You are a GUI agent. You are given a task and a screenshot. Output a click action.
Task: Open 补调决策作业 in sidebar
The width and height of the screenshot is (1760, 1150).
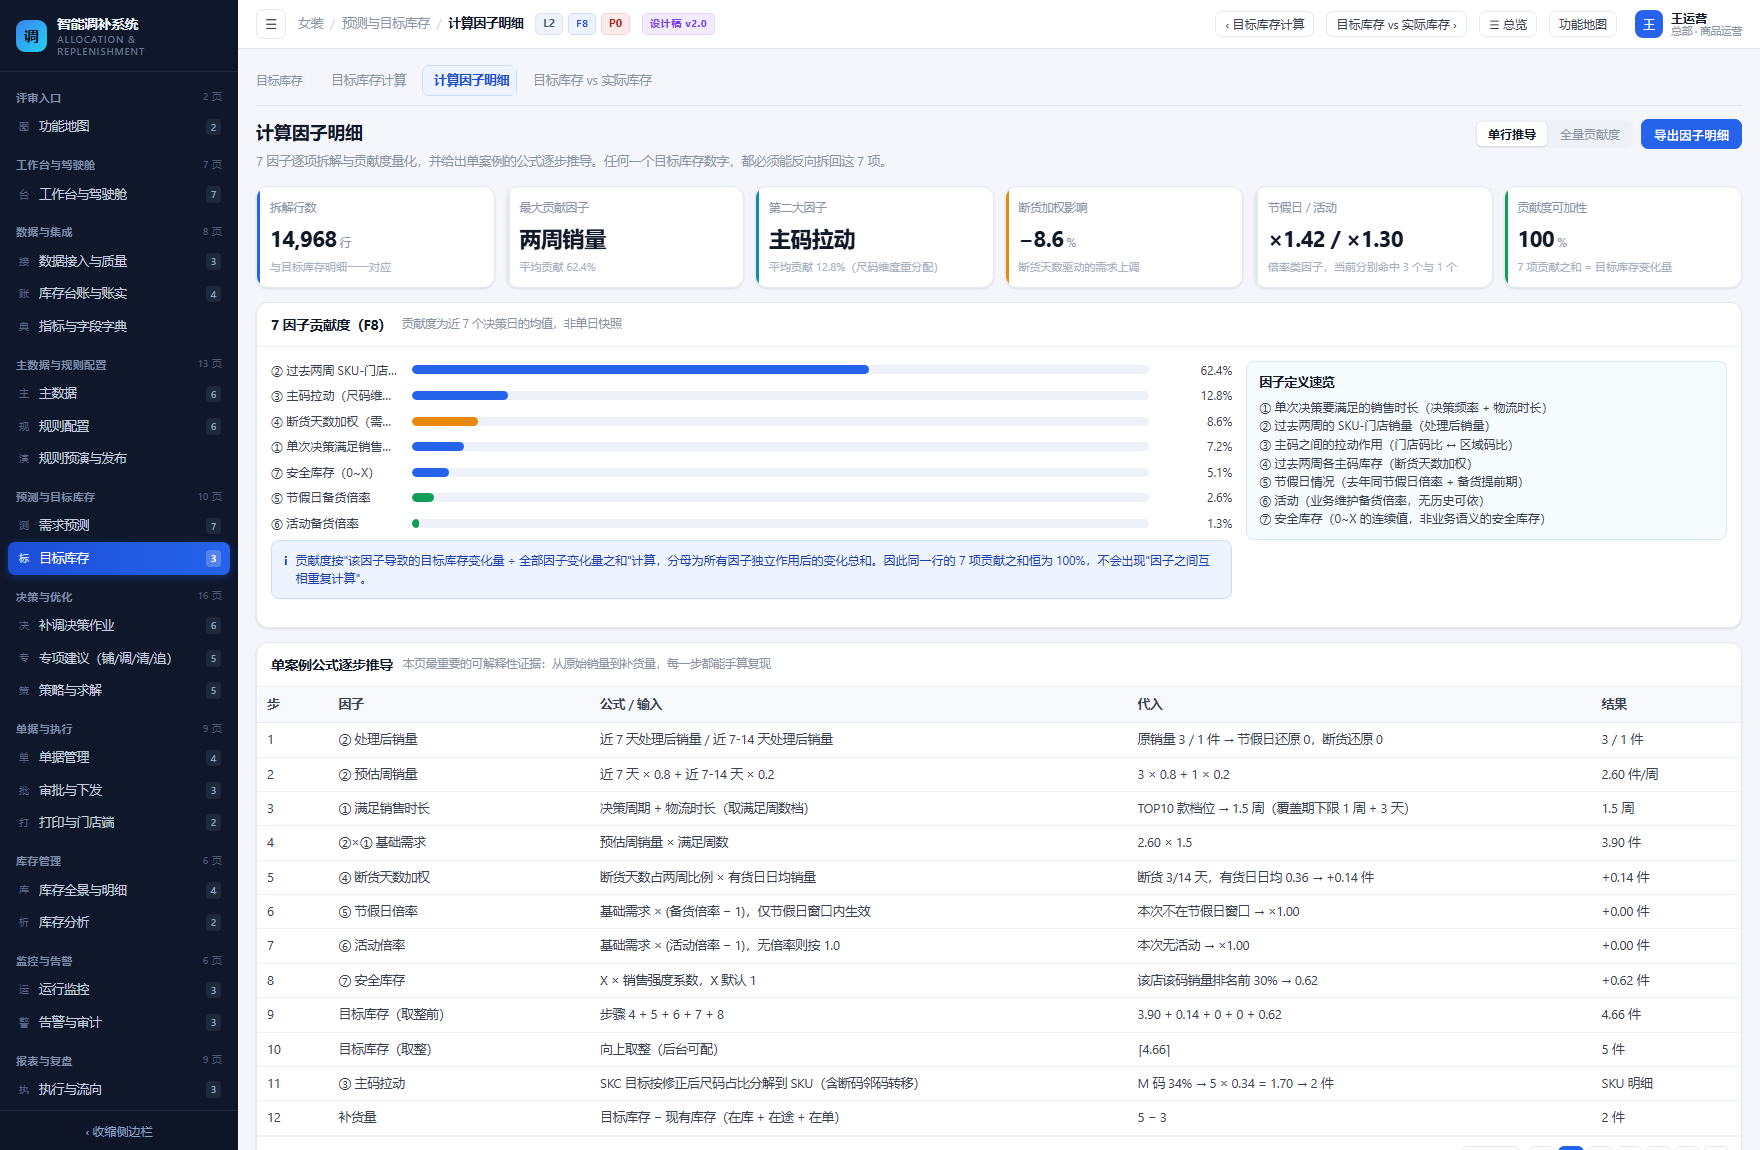click(119, 626)
